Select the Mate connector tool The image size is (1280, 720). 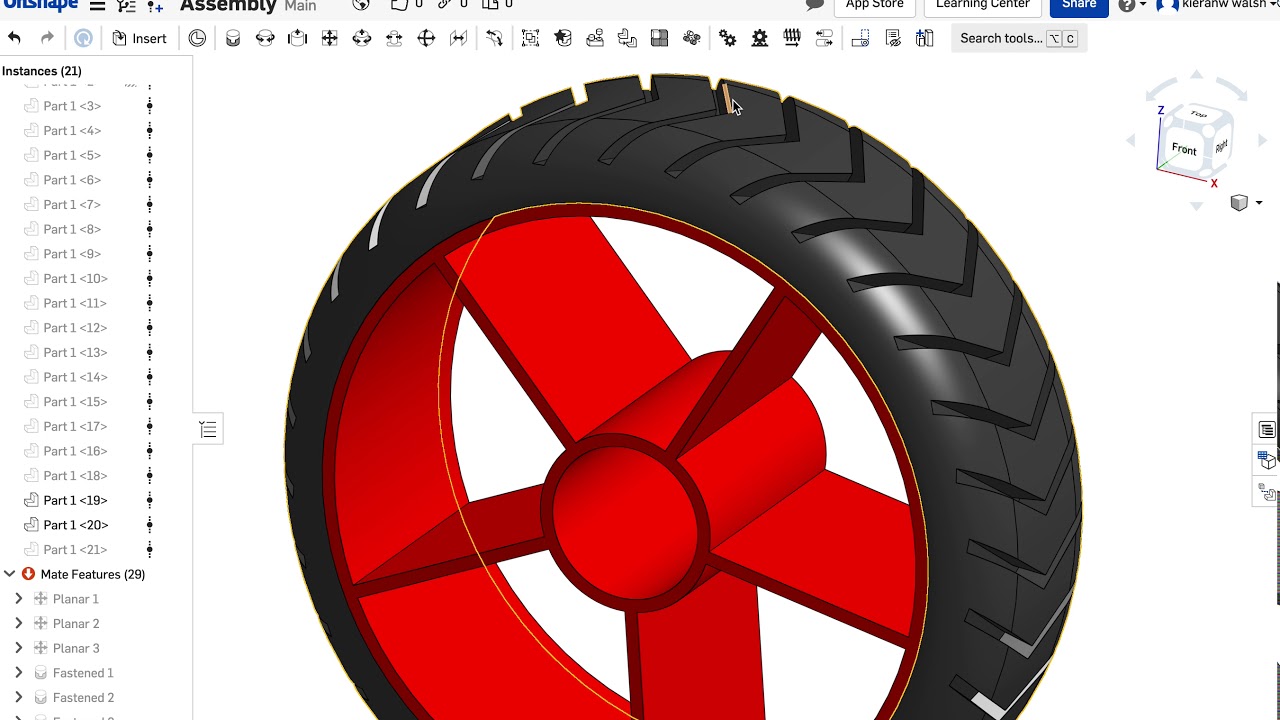pos(563,38)
